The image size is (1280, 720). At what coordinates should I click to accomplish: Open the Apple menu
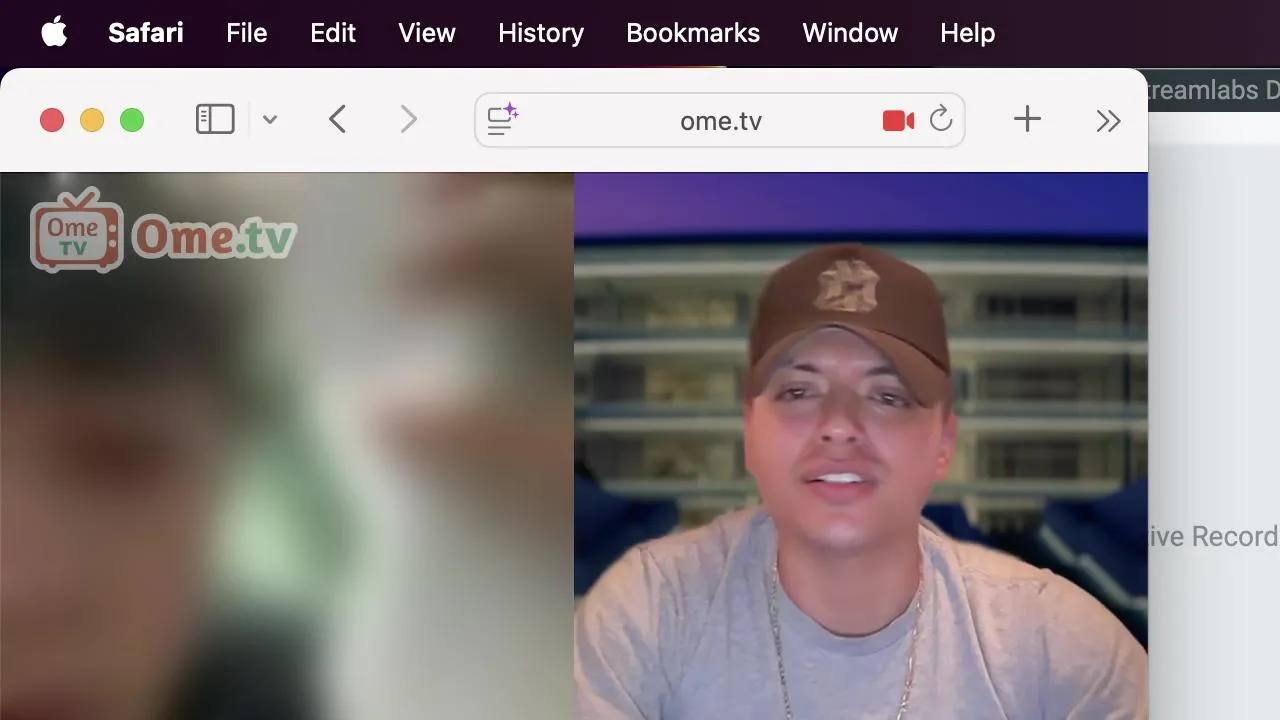[x=54, y=33]
